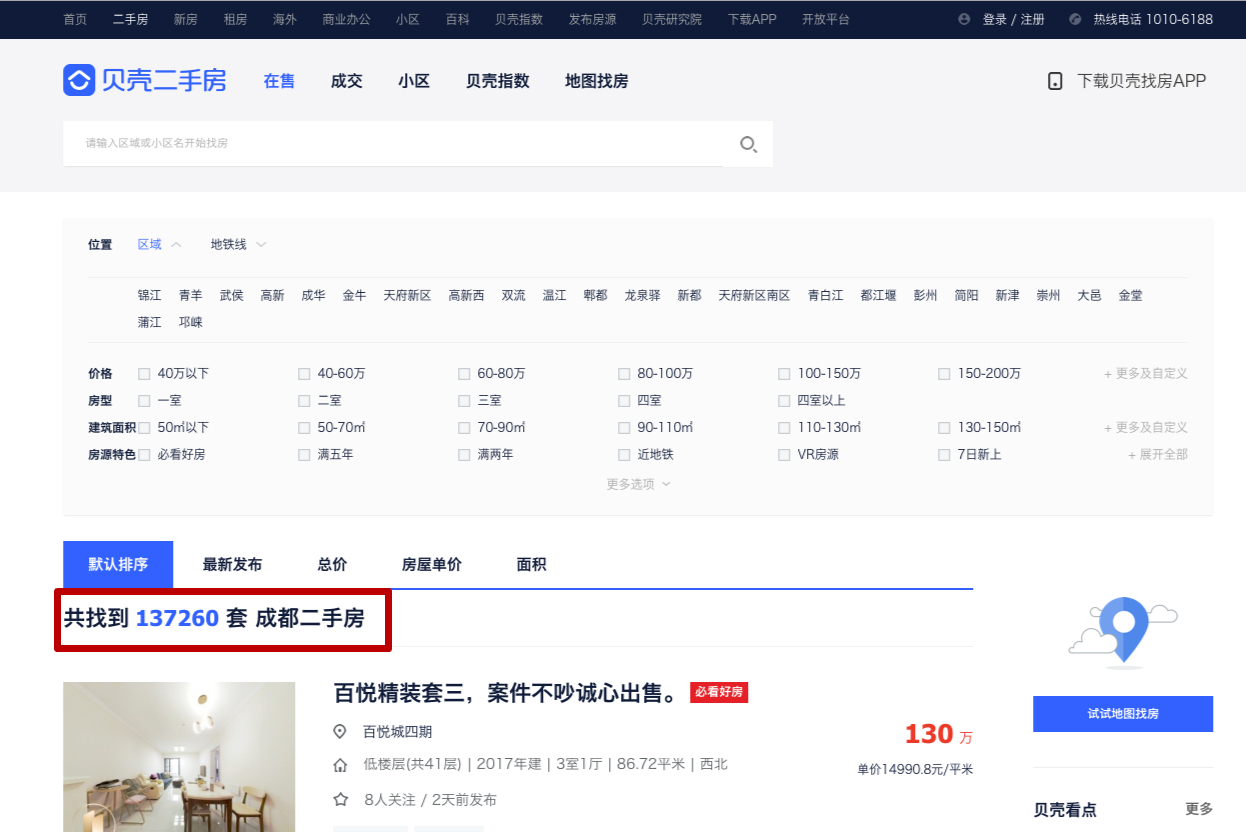Select the 最新发布 sort tab
Image resolution: width=1246 pixels, height=832 pixels.
[x=232, y=565]
